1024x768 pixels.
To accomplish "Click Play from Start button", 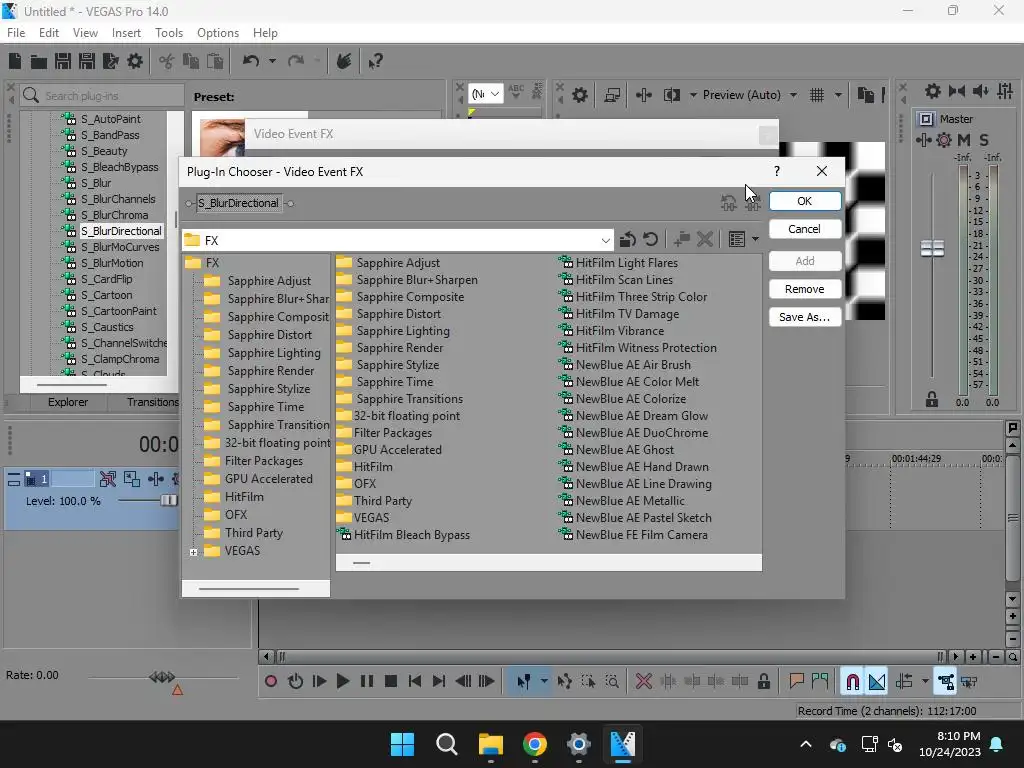I will click(x=319, y=682).
